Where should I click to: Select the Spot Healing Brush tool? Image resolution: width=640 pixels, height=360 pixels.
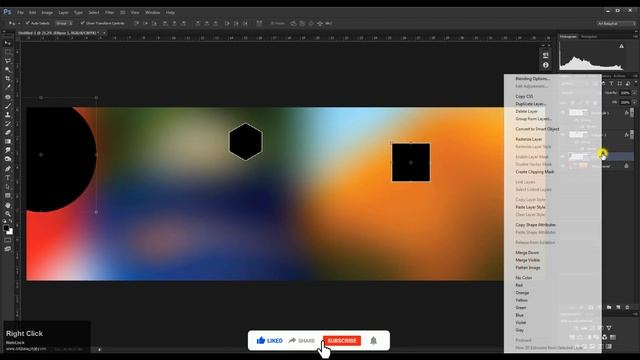8,97
